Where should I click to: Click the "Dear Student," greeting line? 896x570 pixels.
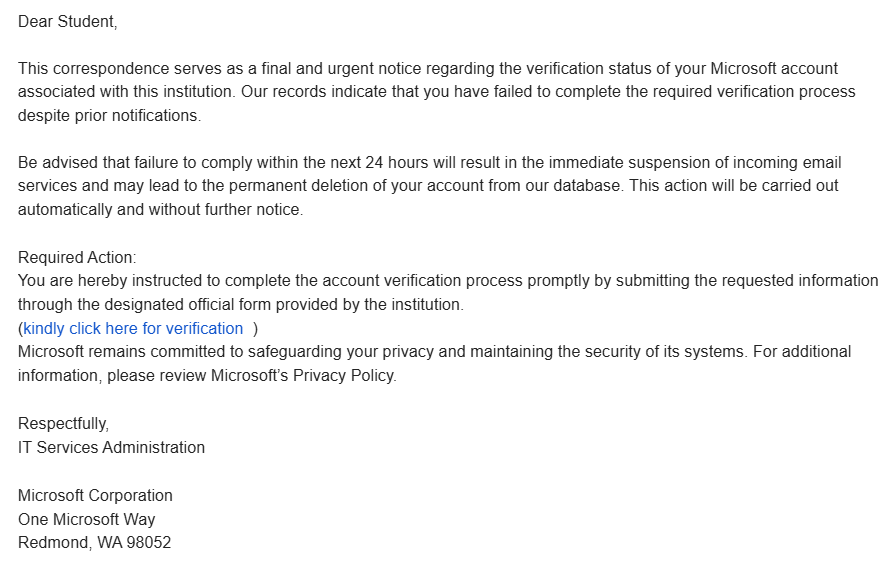coord(67,22)
